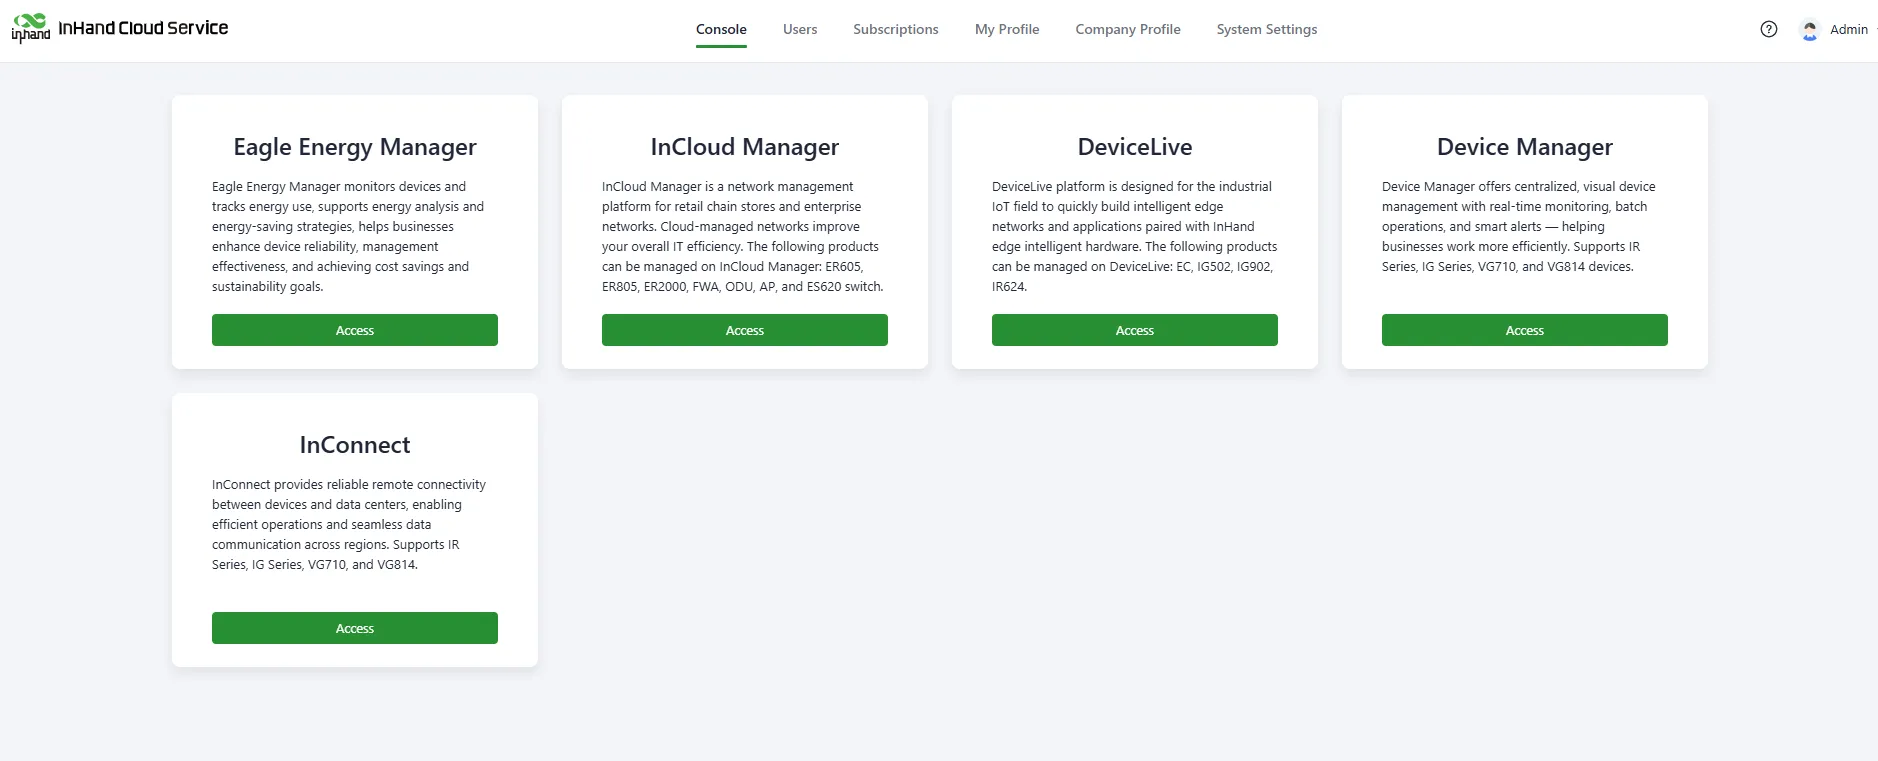Click the Admin user avatar icon
The width and height of the screenshot is (1878, 761).
(1809, 30)
